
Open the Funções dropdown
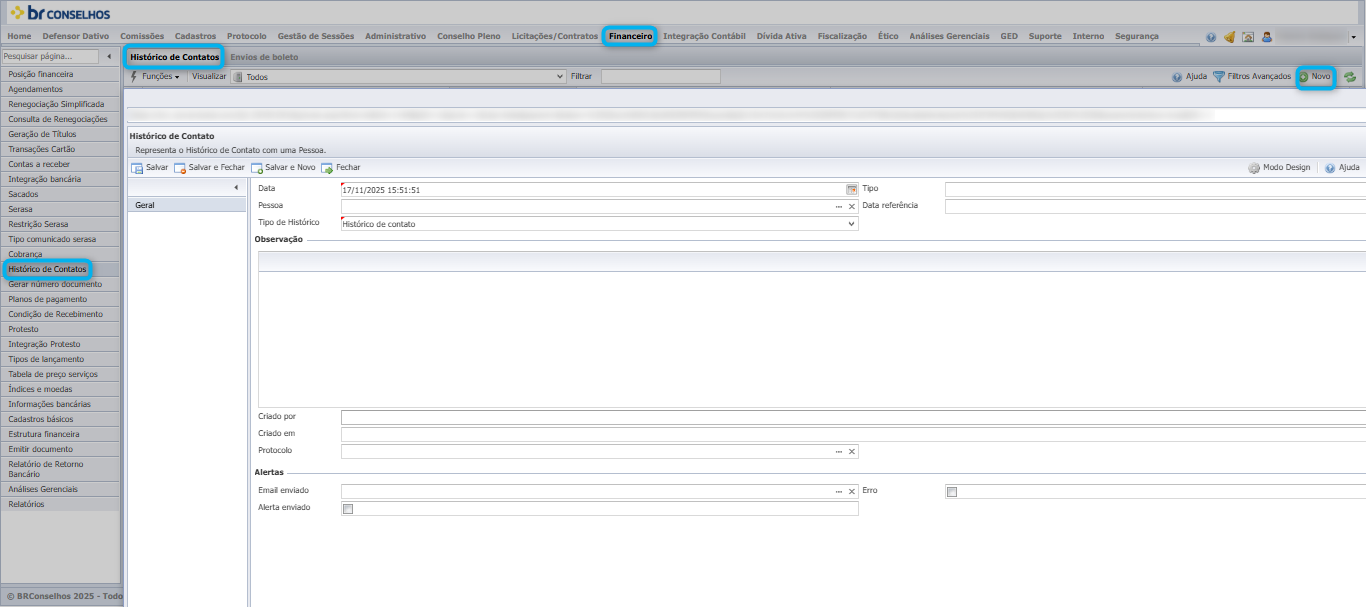point(155,77)
